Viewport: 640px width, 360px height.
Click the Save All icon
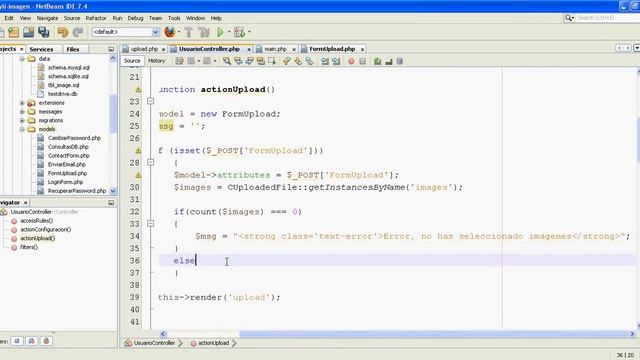coord(43,32)
